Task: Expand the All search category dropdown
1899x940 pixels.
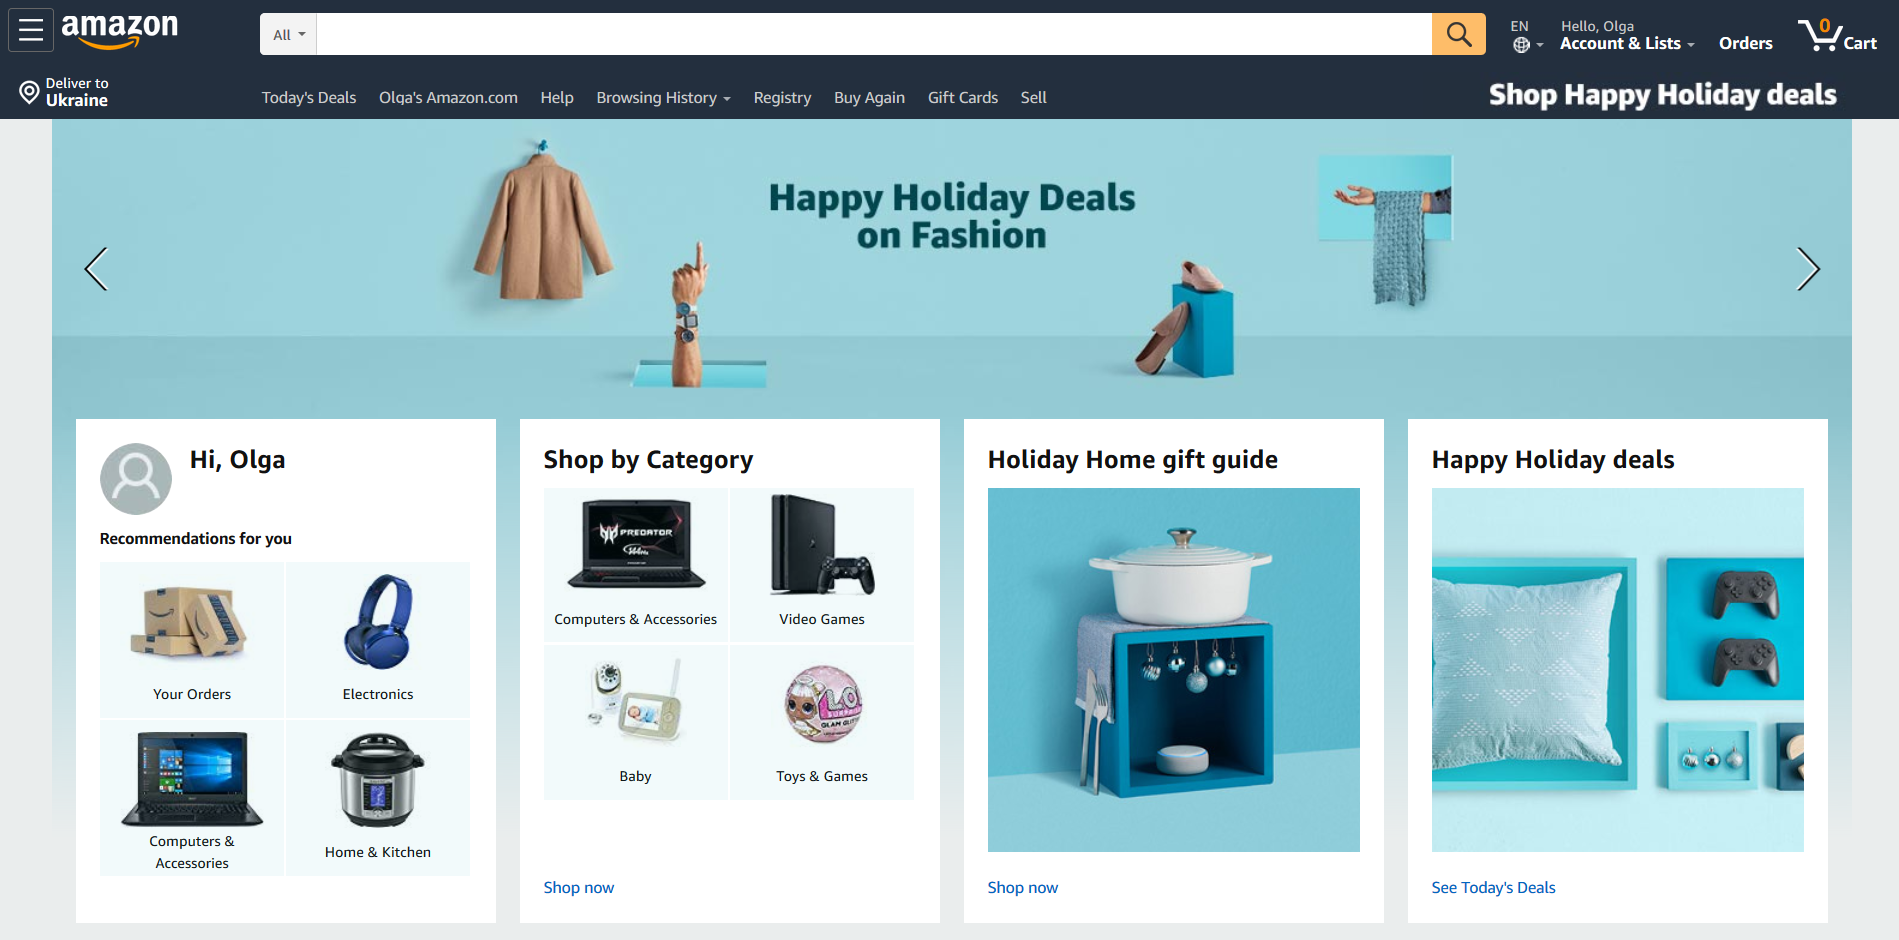Action: [x=289, y=34]
